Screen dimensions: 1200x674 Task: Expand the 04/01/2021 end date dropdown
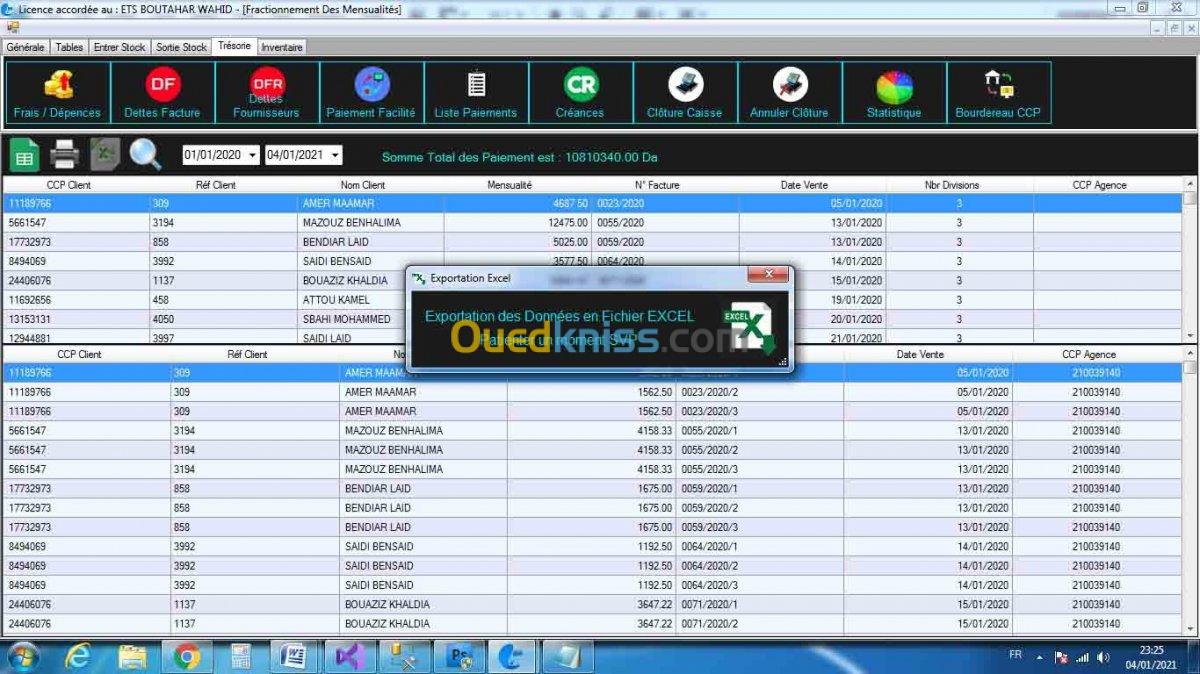(x=334, y=155)
